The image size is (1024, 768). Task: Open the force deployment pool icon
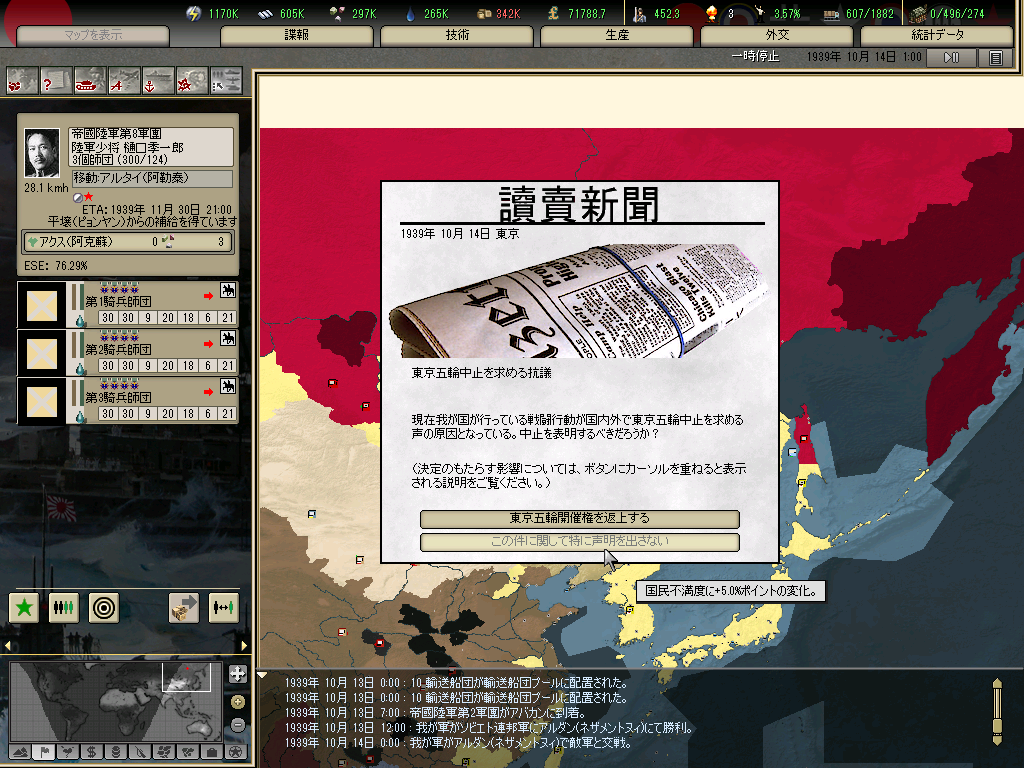(x=226, y=82)
